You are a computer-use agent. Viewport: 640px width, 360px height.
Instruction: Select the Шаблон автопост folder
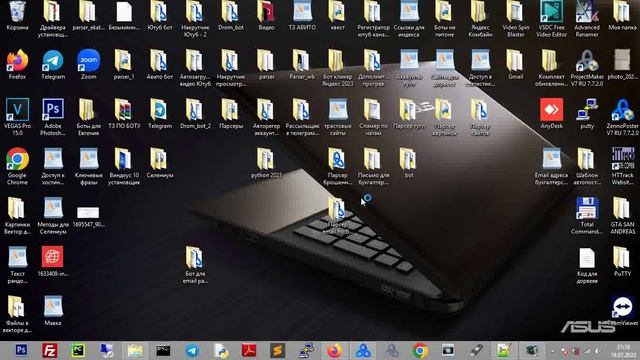pyautogui.click(x=587, y=160)
